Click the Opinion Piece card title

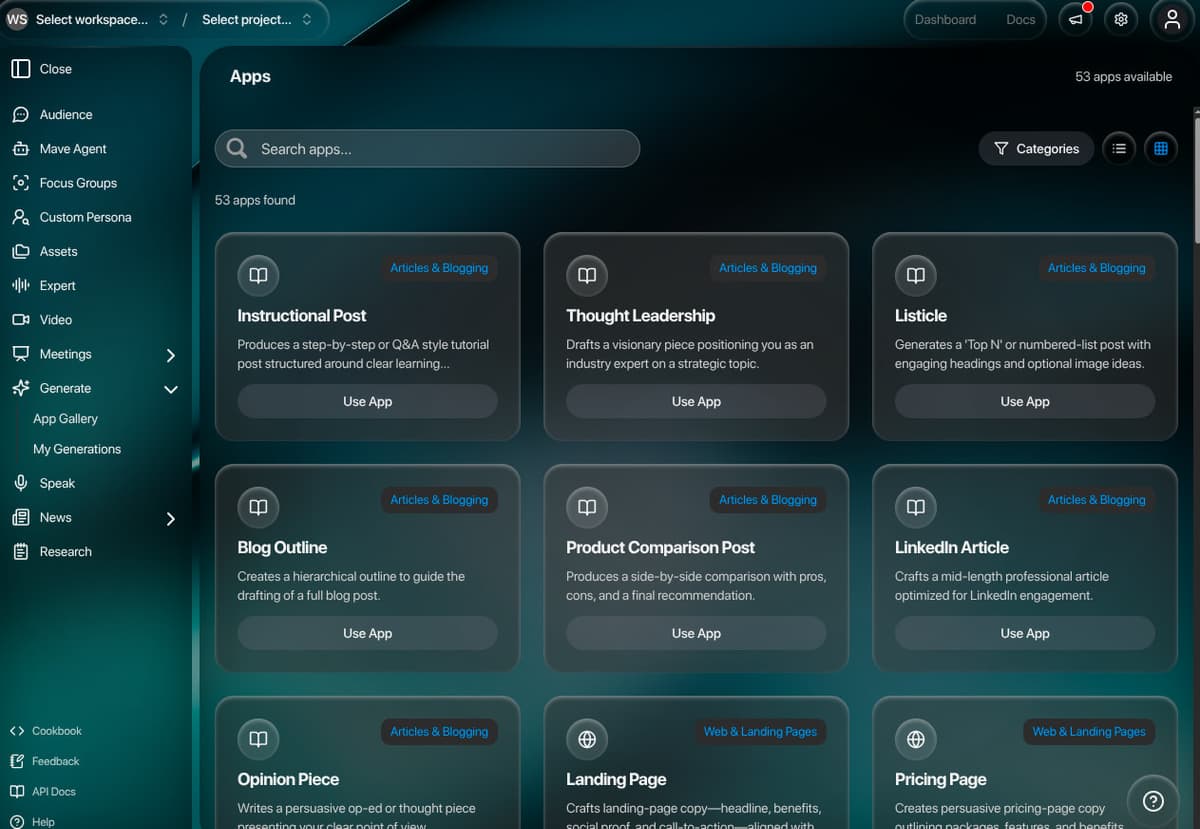click(288, 779)
